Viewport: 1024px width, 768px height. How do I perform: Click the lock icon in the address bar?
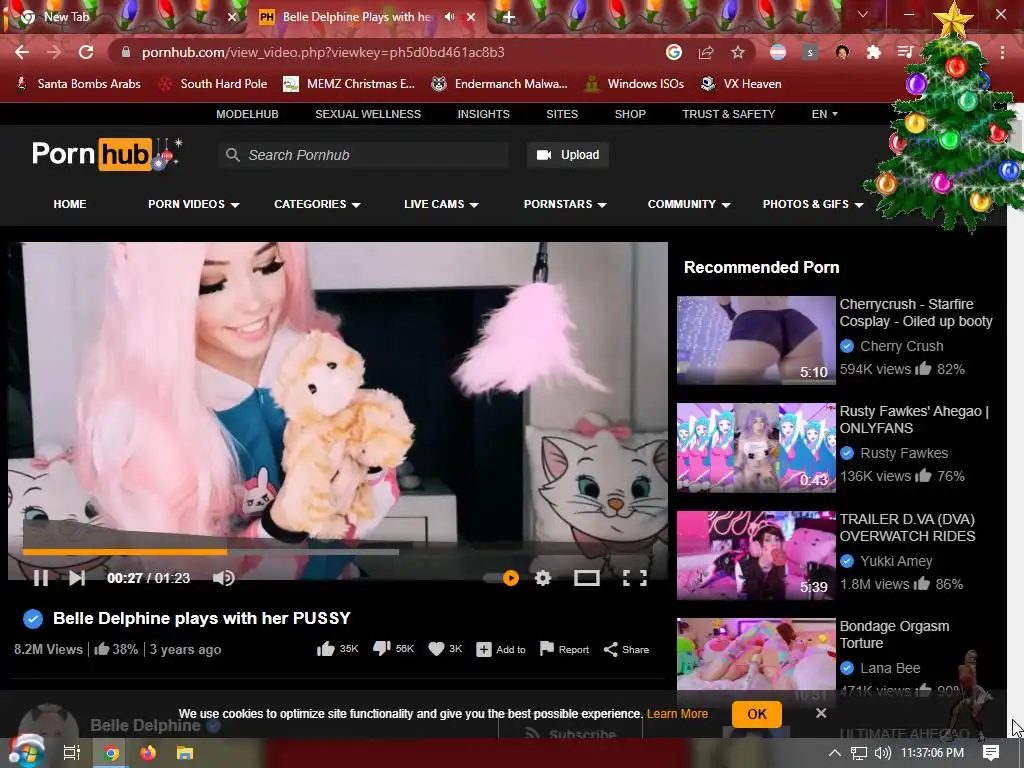(126, 52)
